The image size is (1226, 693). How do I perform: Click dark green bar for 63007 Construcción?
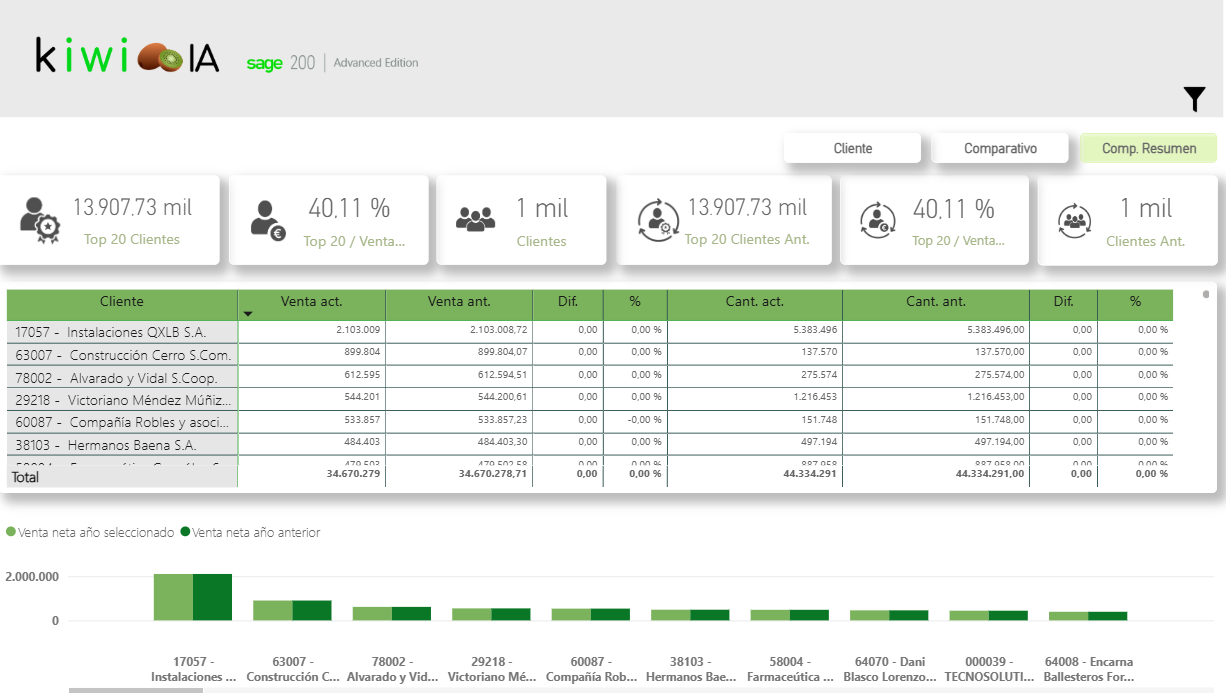point(311,610)
